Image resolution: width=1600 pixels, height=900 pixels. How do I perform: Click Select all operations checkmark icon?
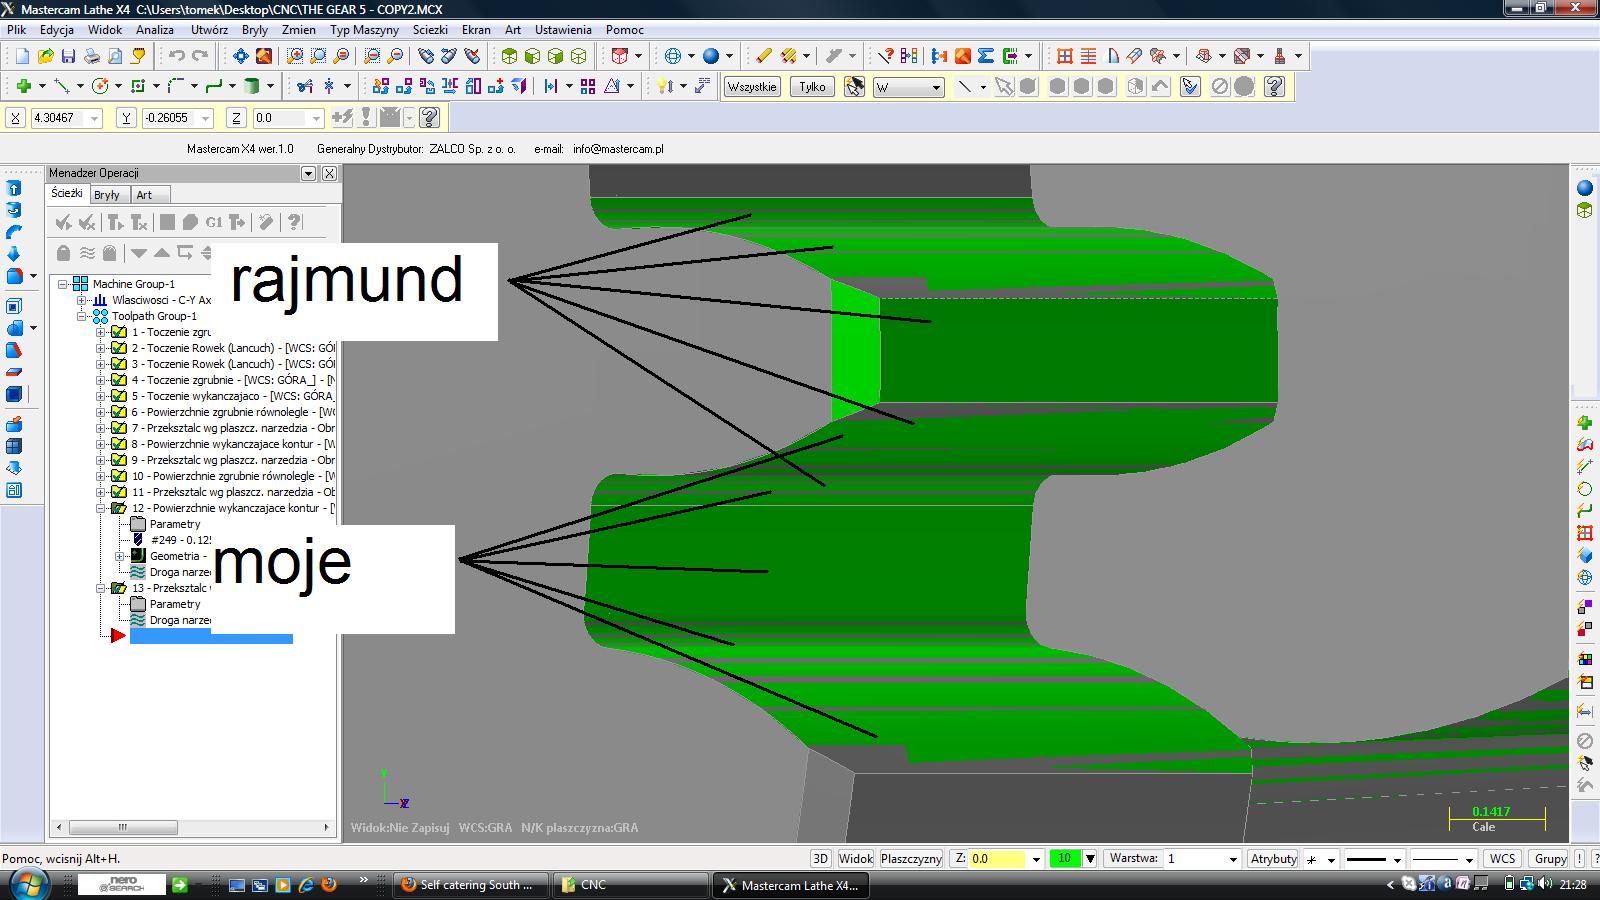[64, 222]
